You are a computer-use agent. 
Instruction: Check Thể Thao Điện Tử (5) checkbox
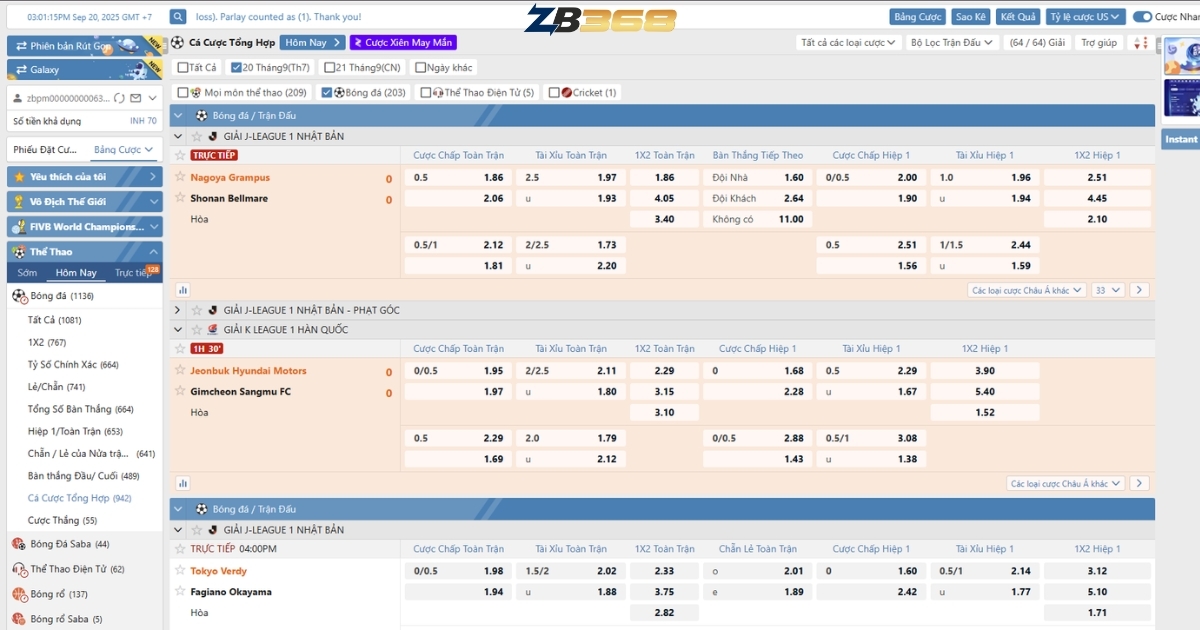tap(426, 92)
